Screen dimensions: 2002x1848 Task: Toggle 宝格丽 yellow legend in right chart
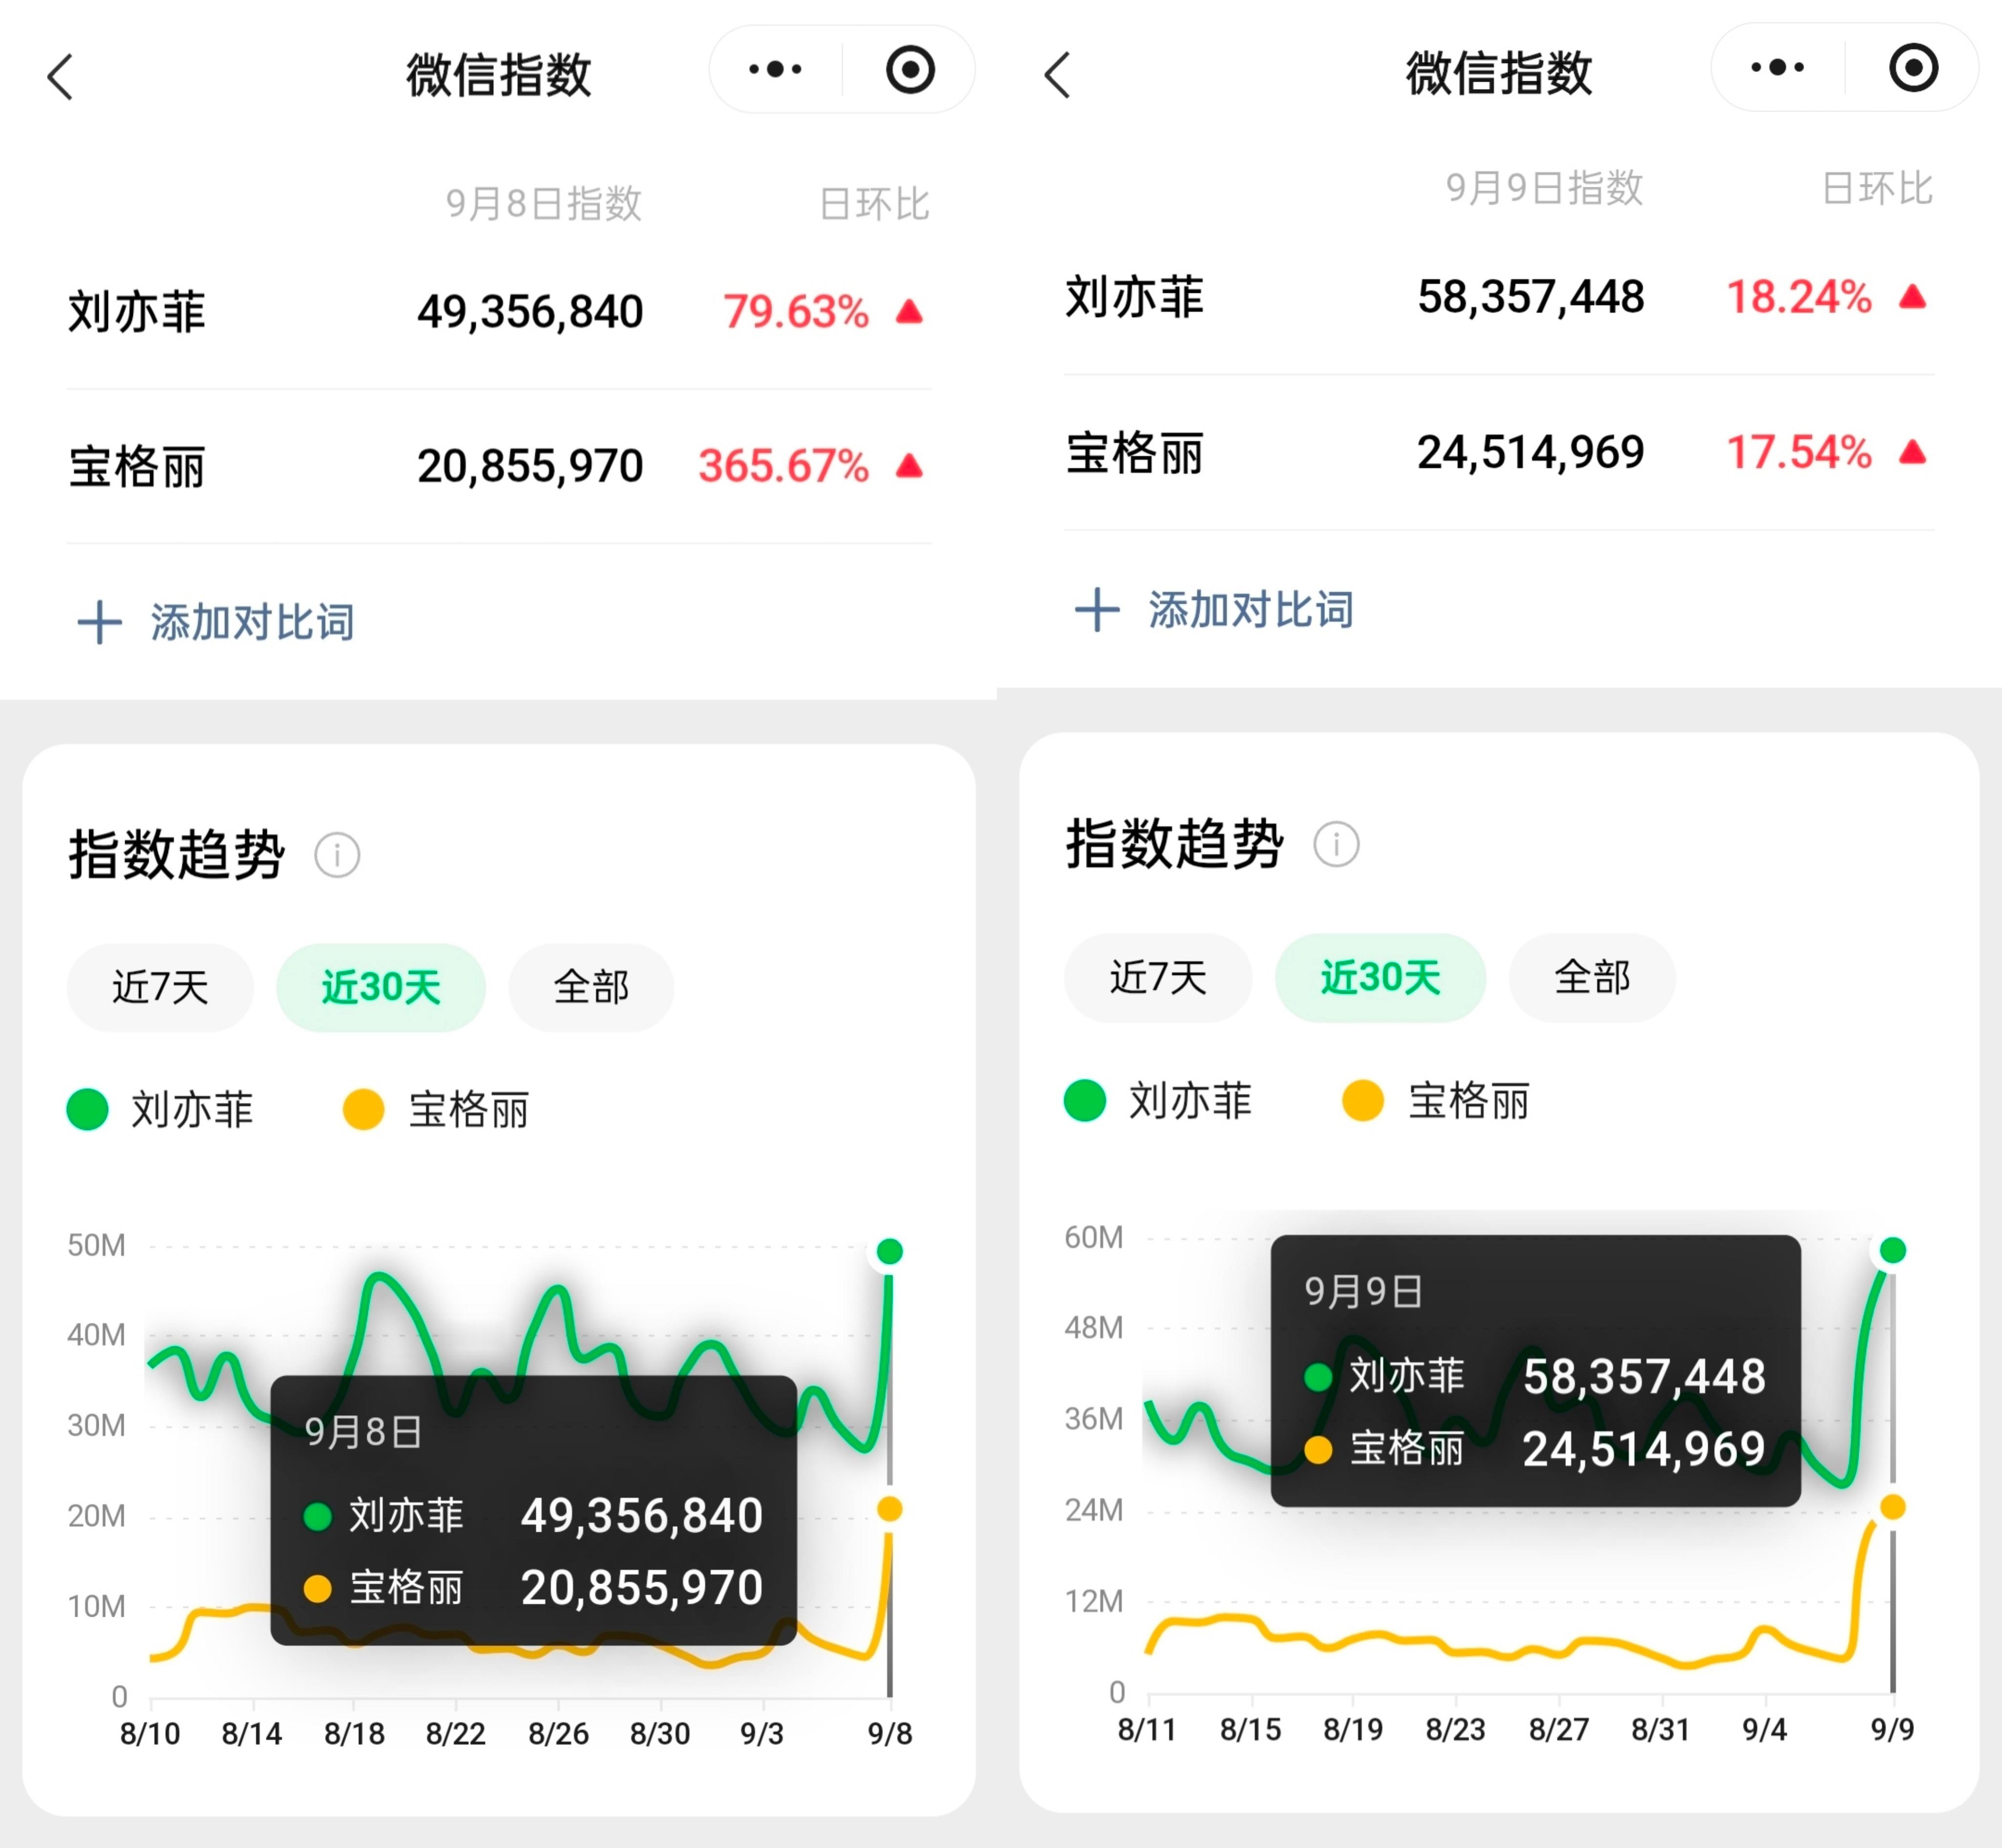pos(1436,1100)
